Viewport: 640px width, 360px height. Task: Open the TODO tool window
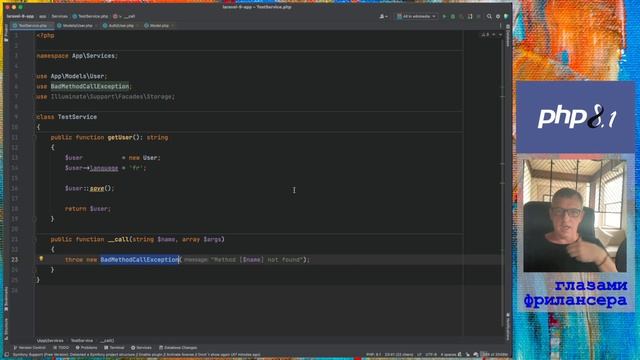click(x=61, y=348)
